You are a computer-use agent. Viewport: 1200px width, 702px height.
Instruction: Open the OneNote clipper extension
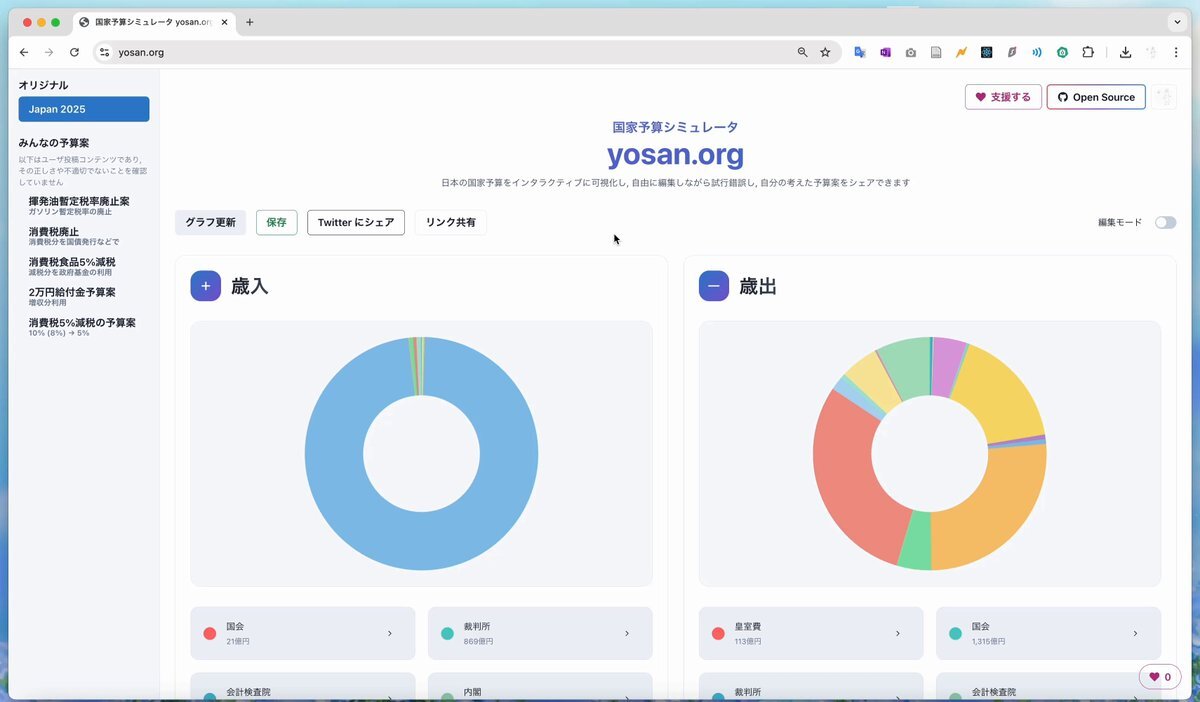coord(885,52)
